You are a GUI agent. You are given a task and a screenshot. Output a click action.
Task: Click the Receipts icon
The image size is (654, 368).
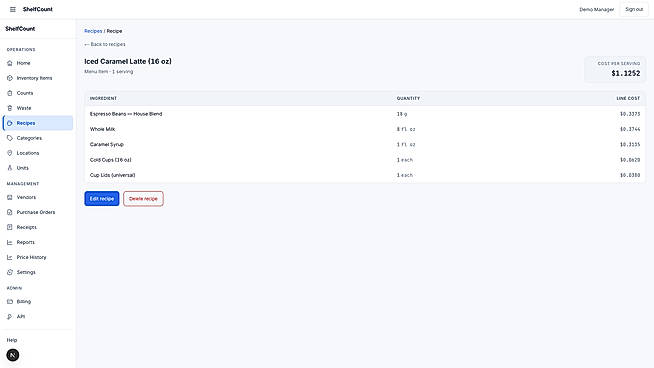10,227
